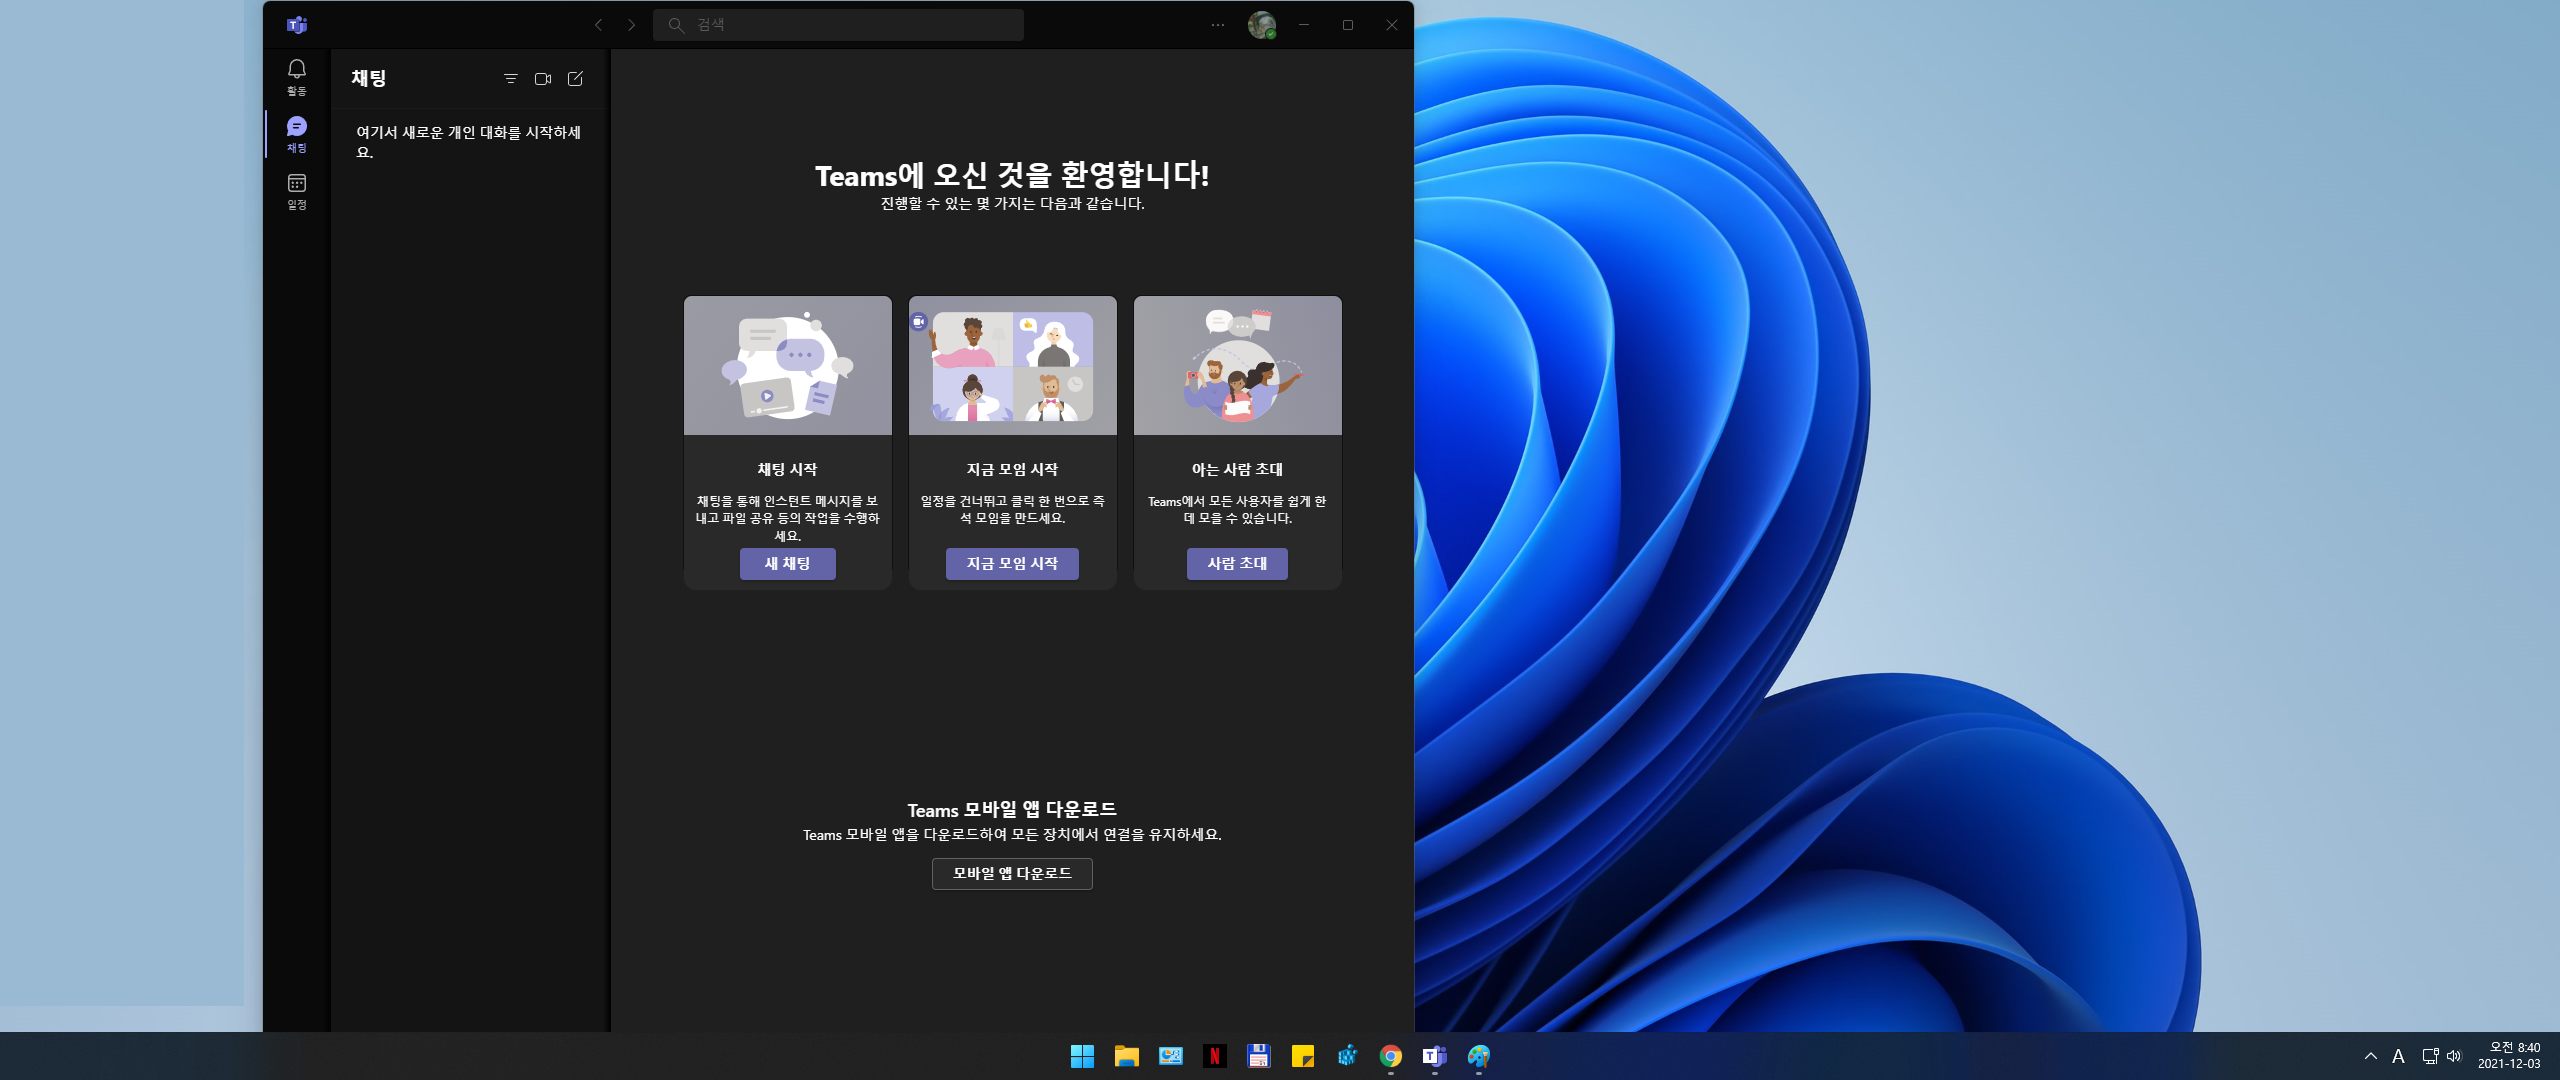2560x1080 pixels.
Task: Maximize the Teams window
Action: pyautogui.click(x=1348, y=25)
